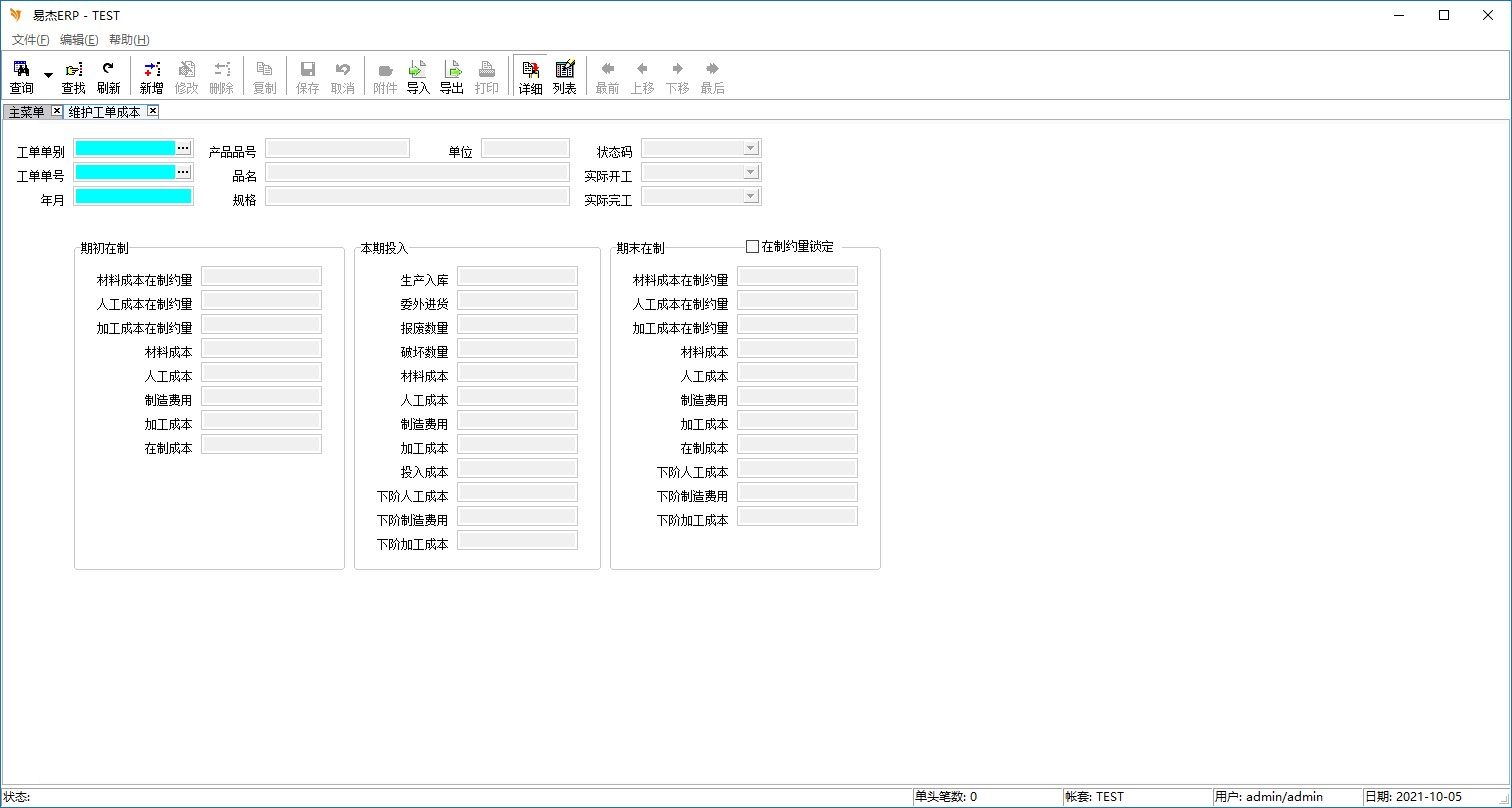
Task: Click the browse button next to 工单单号
Action: point(183,172)
